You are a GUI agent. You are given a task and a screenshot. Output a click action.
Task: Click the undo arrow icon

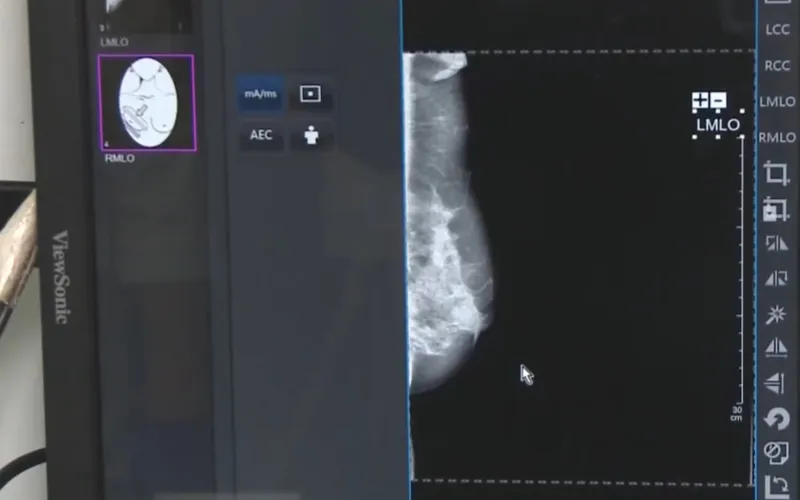coord(776,418)
